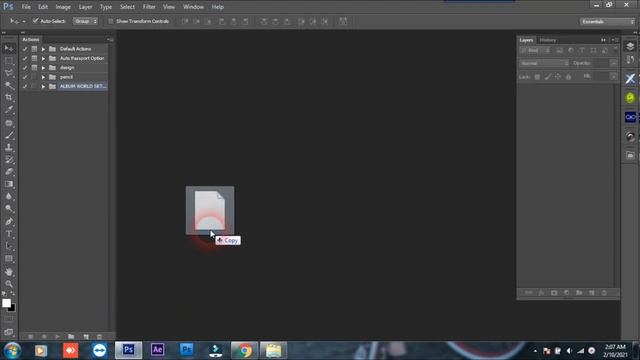Image resolution: width=640 pixels, height=360 pixels.
Task: Click Begin recording icon in Actions panel
Action: (44, 337)
